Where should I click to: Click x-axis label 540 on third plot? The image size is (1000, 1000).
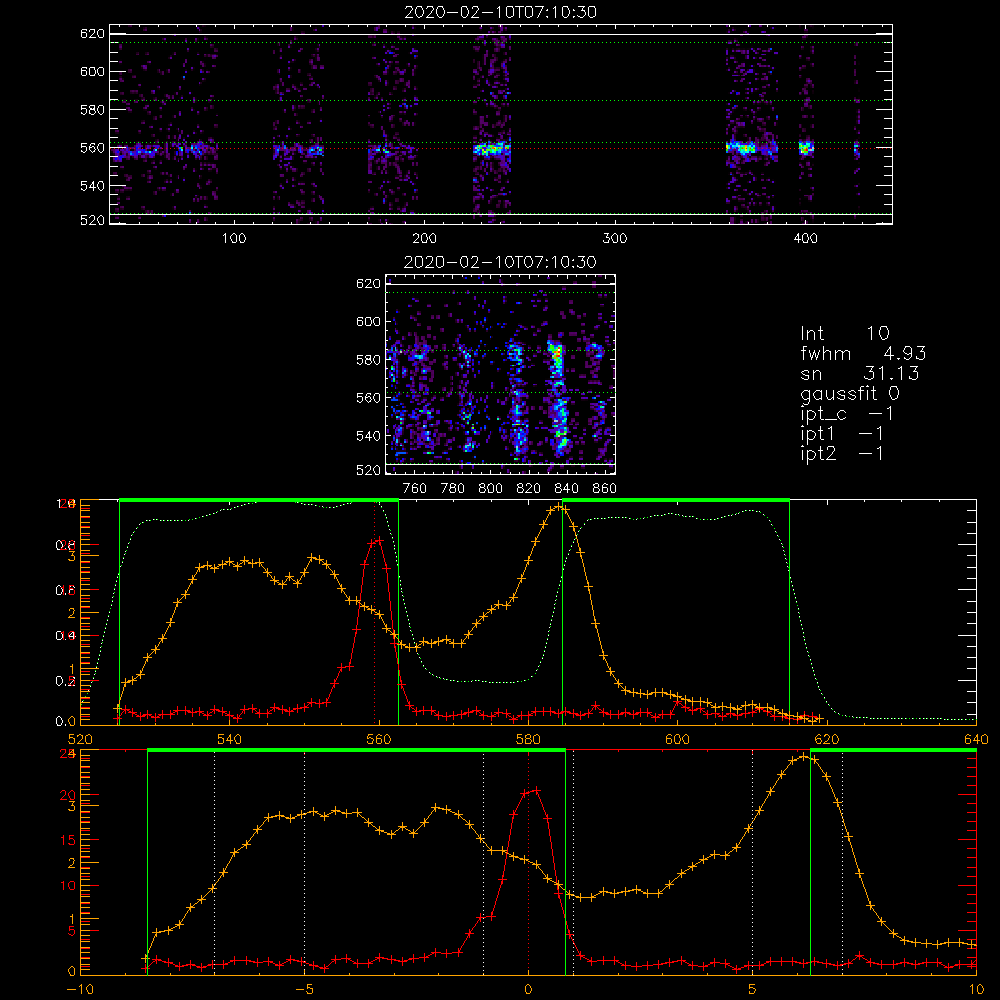tap(229, 740)
